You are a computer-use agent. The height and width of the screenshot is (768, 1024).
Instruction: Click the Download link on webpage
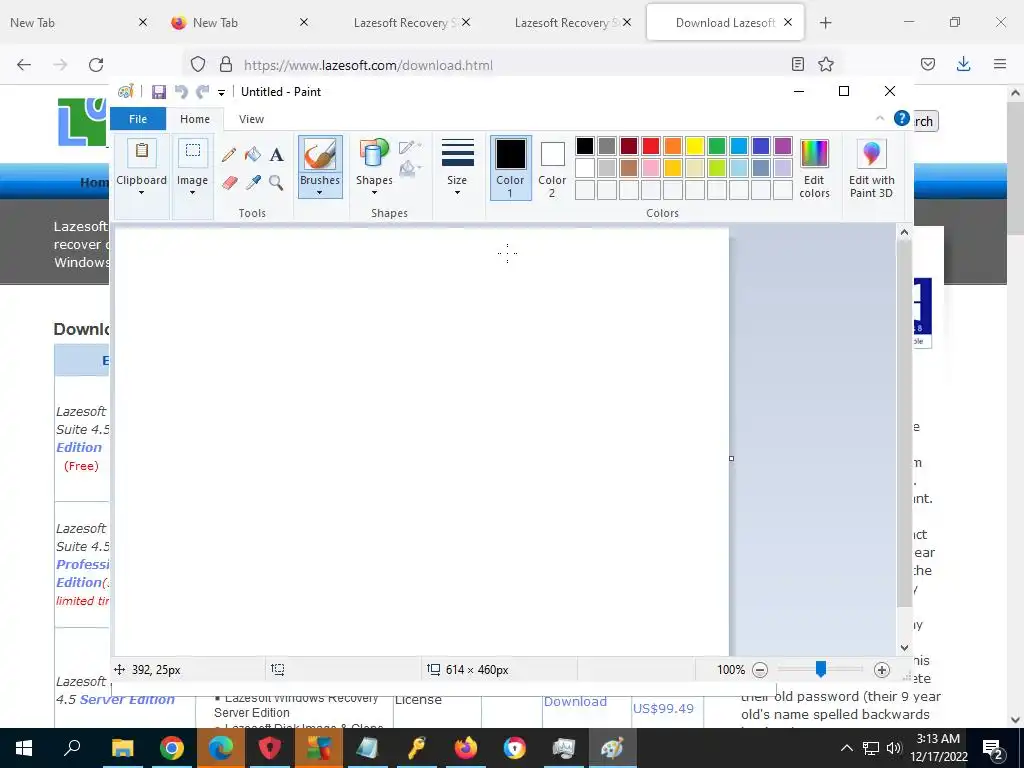pos(575,701)
